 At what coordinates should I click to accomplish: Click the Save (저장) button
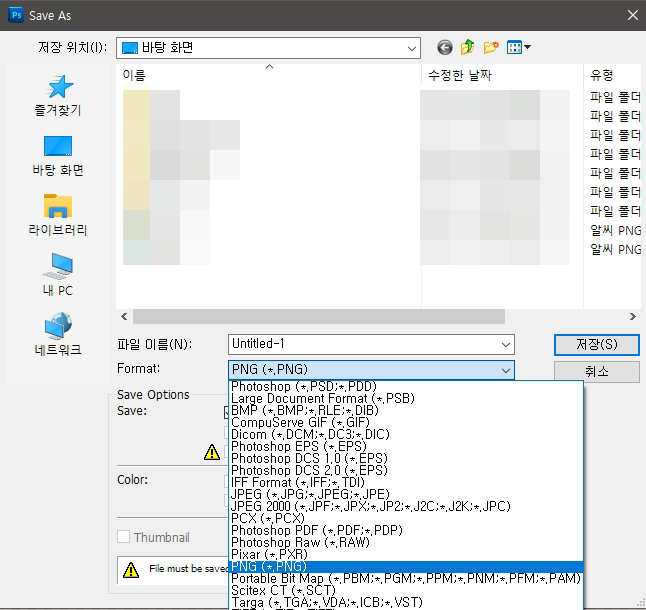coord(597,344)
